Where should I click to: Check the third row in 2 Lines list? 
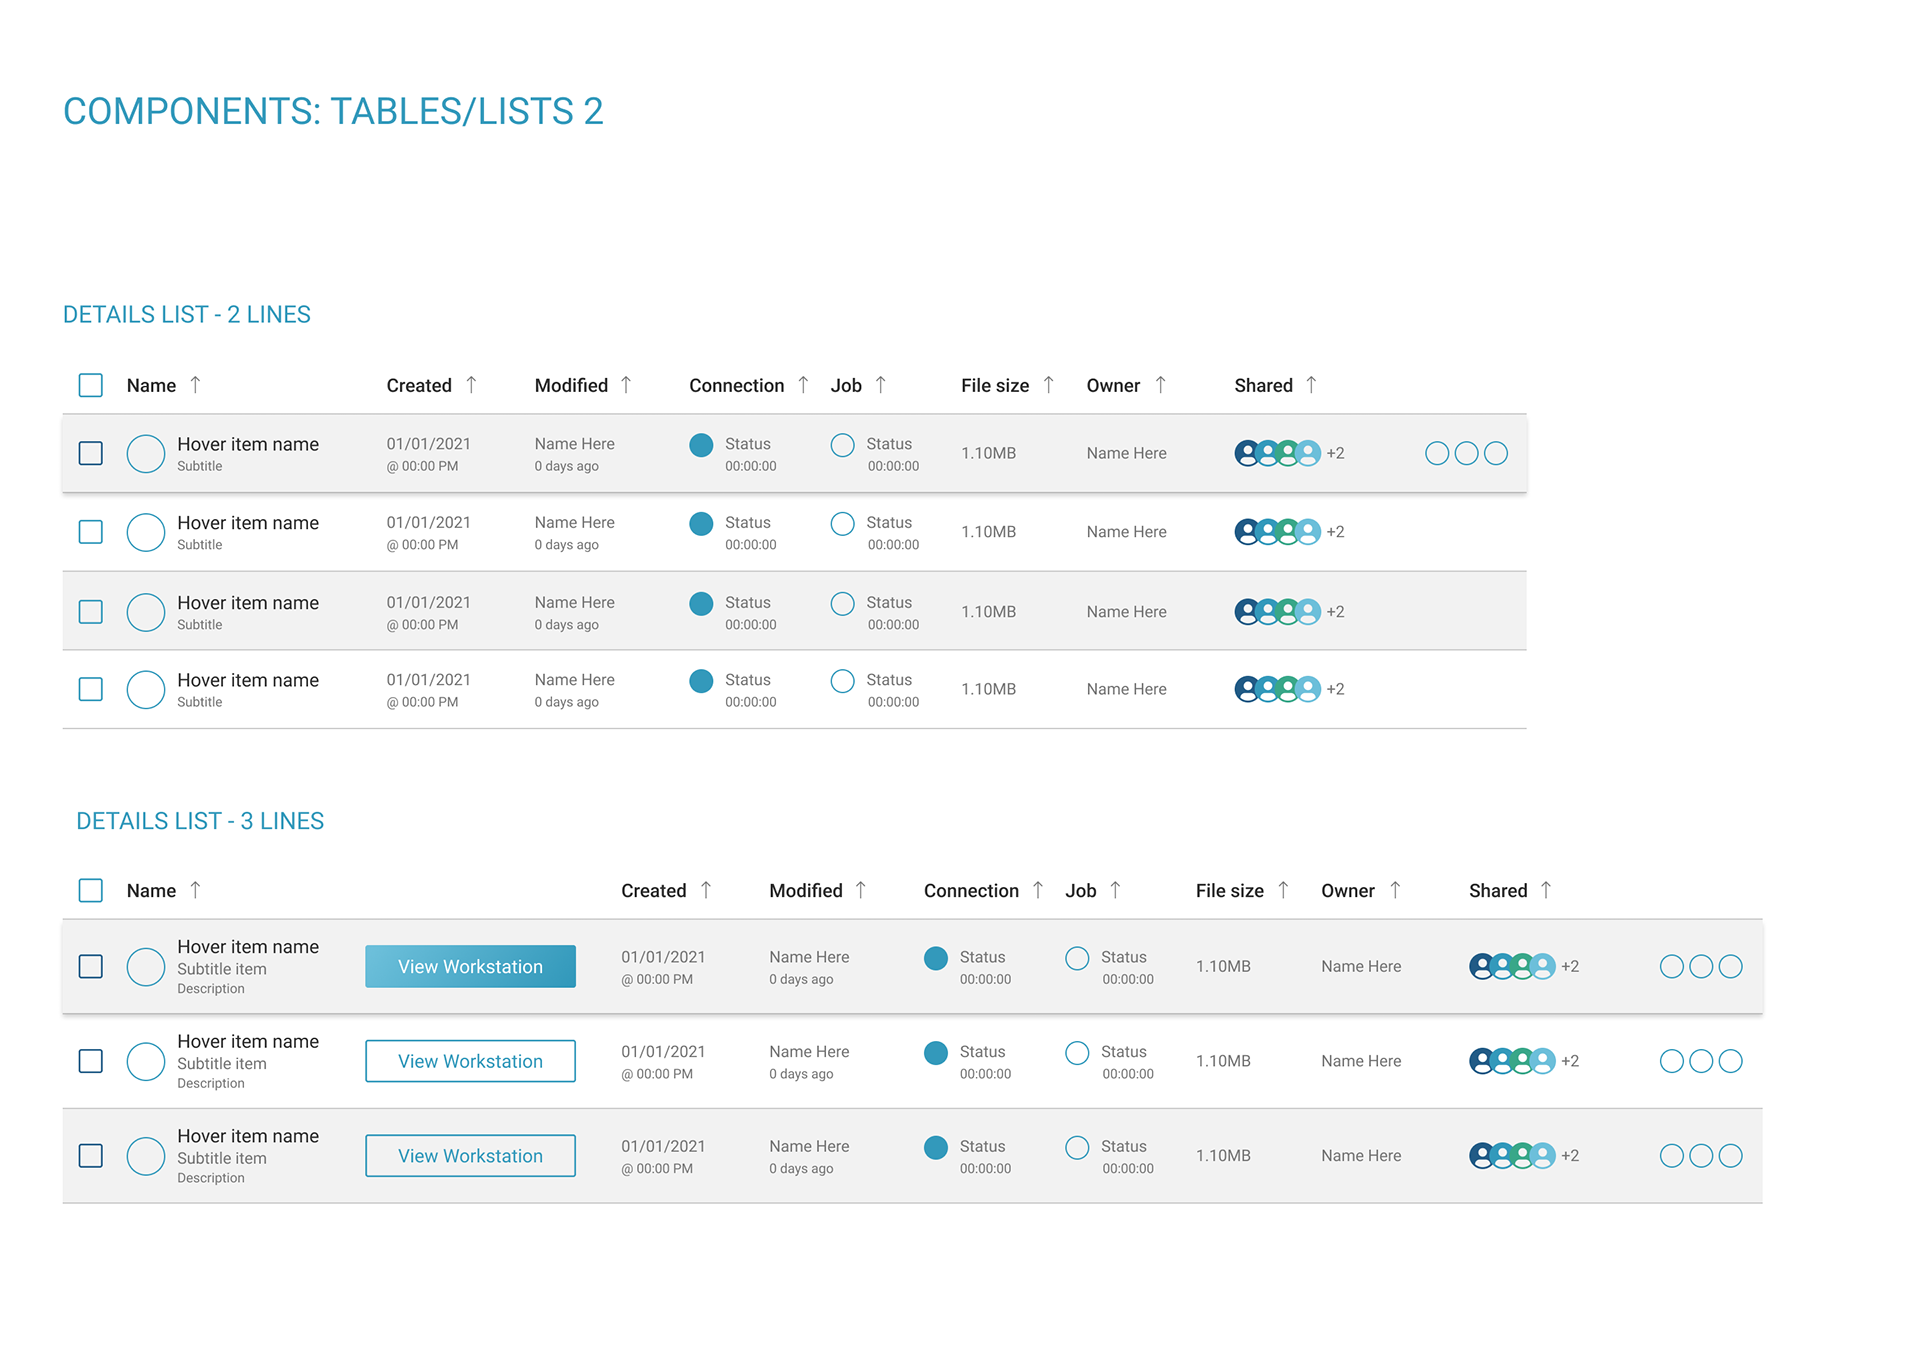[91, 612]
